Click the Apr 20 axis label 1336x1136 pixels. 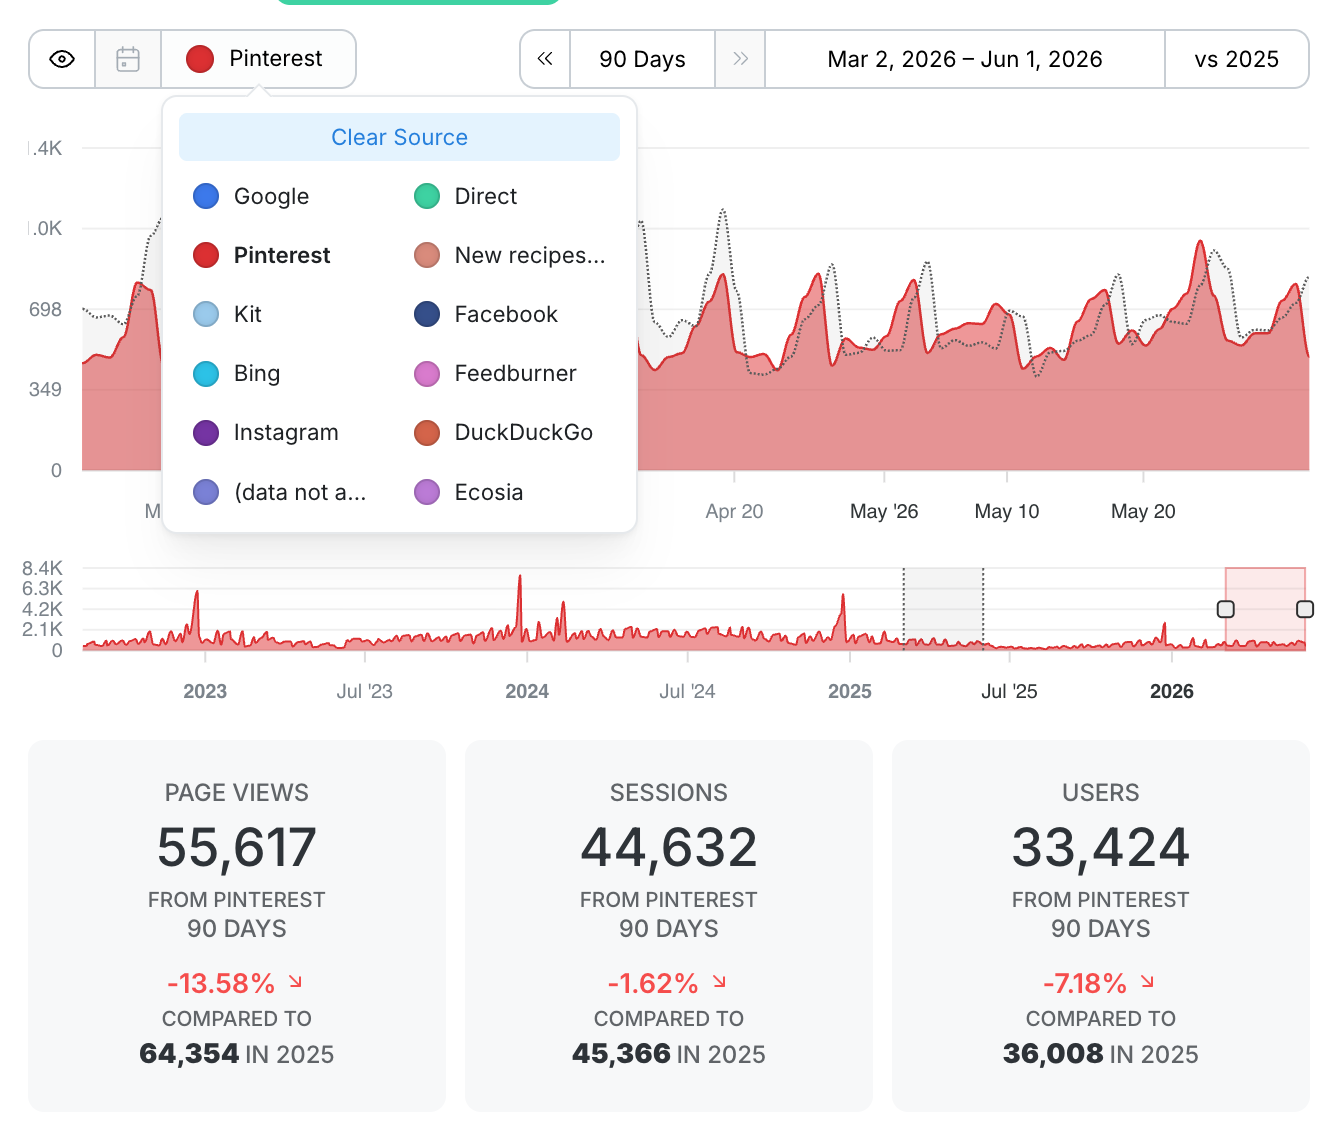coord(734,511)
